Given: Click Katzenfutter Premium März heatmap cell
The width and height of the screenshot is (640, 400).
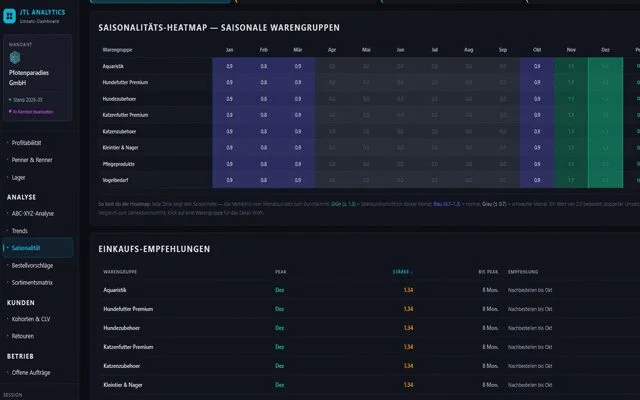Looking at the screenshot, I should point(298,115).
